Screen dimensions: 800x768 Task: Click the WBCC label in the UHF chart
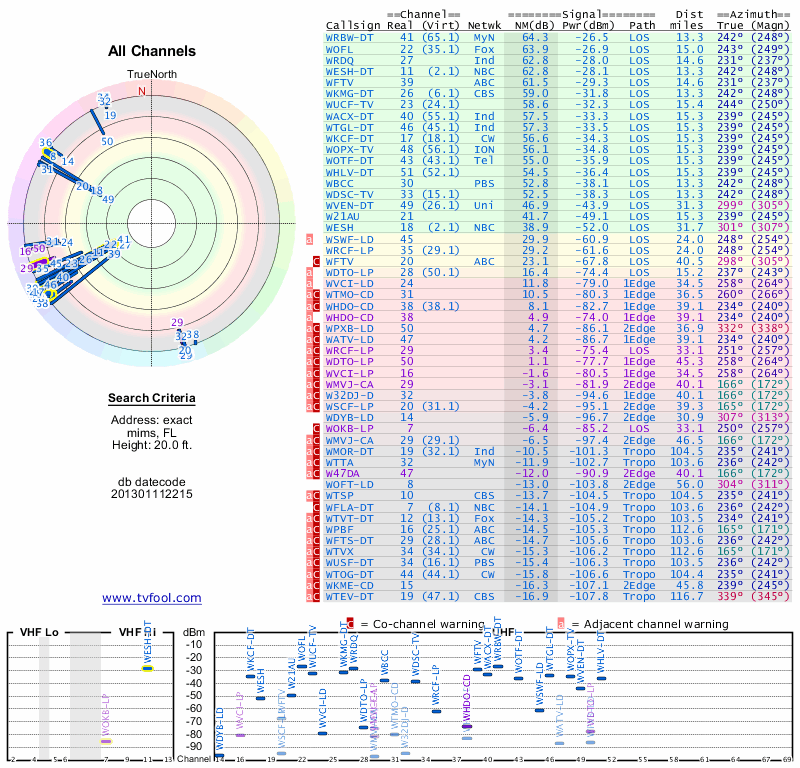(385, 662)
